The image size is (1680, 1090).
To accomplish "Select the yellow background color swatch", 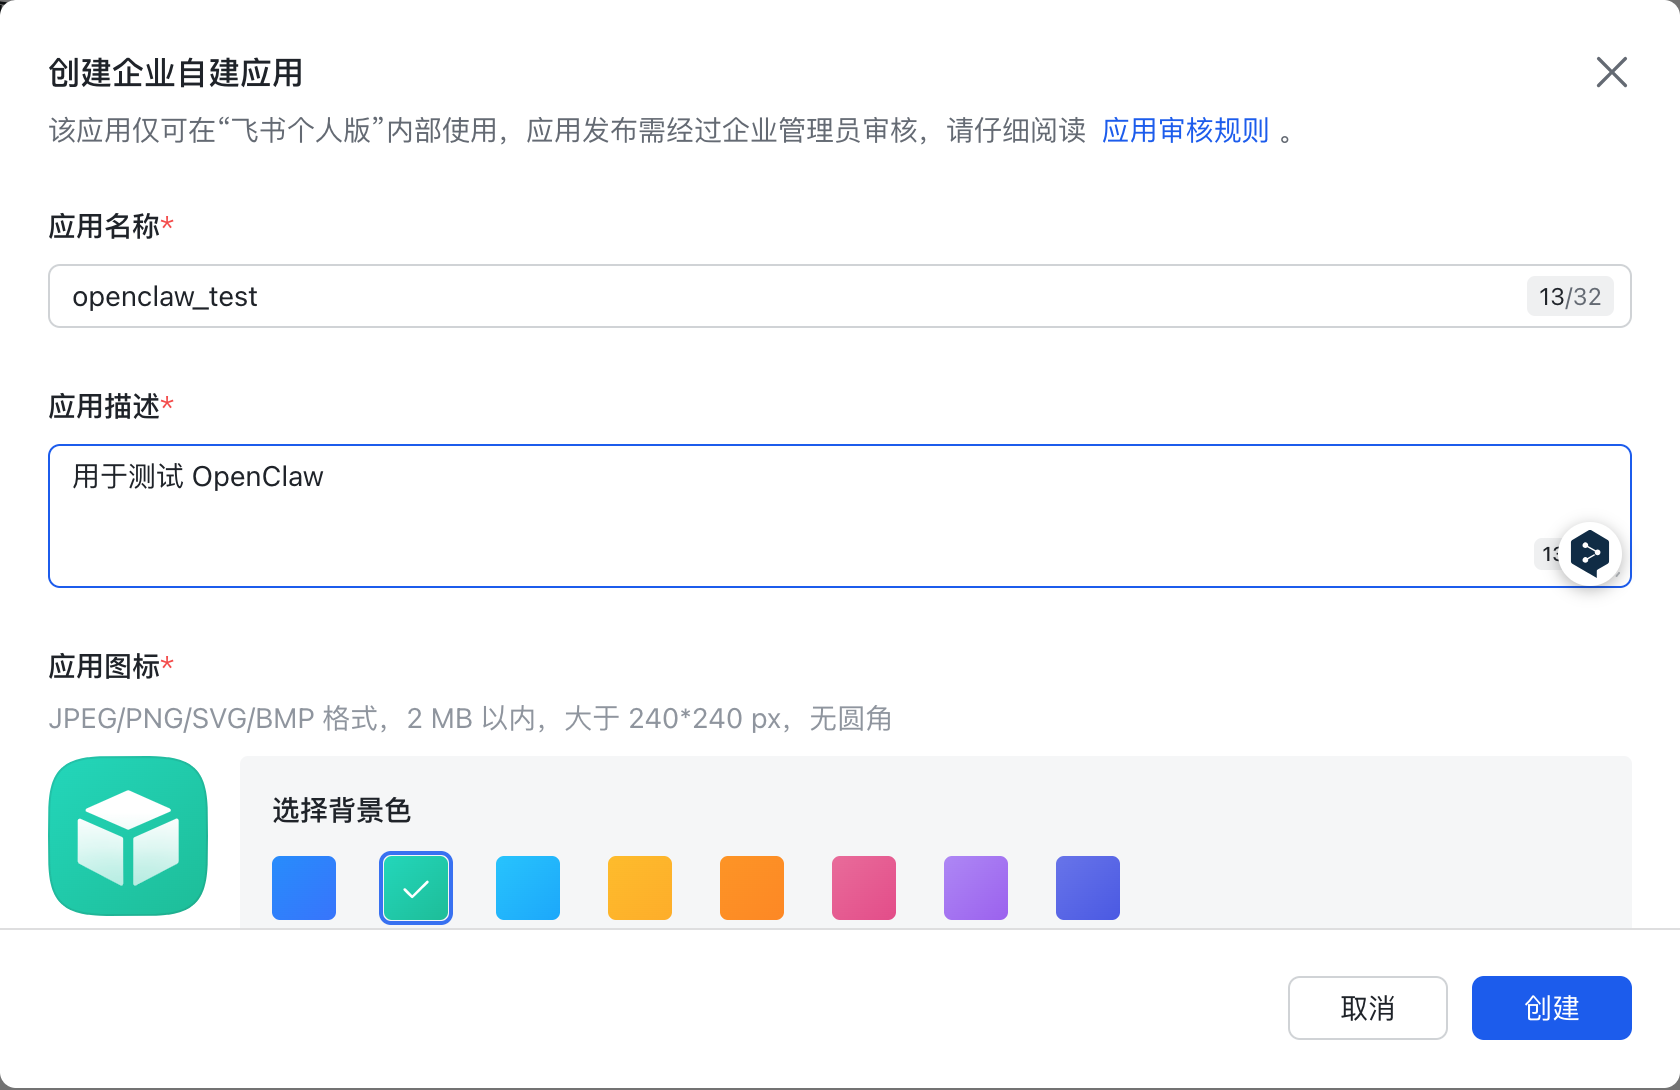I will coord(640,888).
